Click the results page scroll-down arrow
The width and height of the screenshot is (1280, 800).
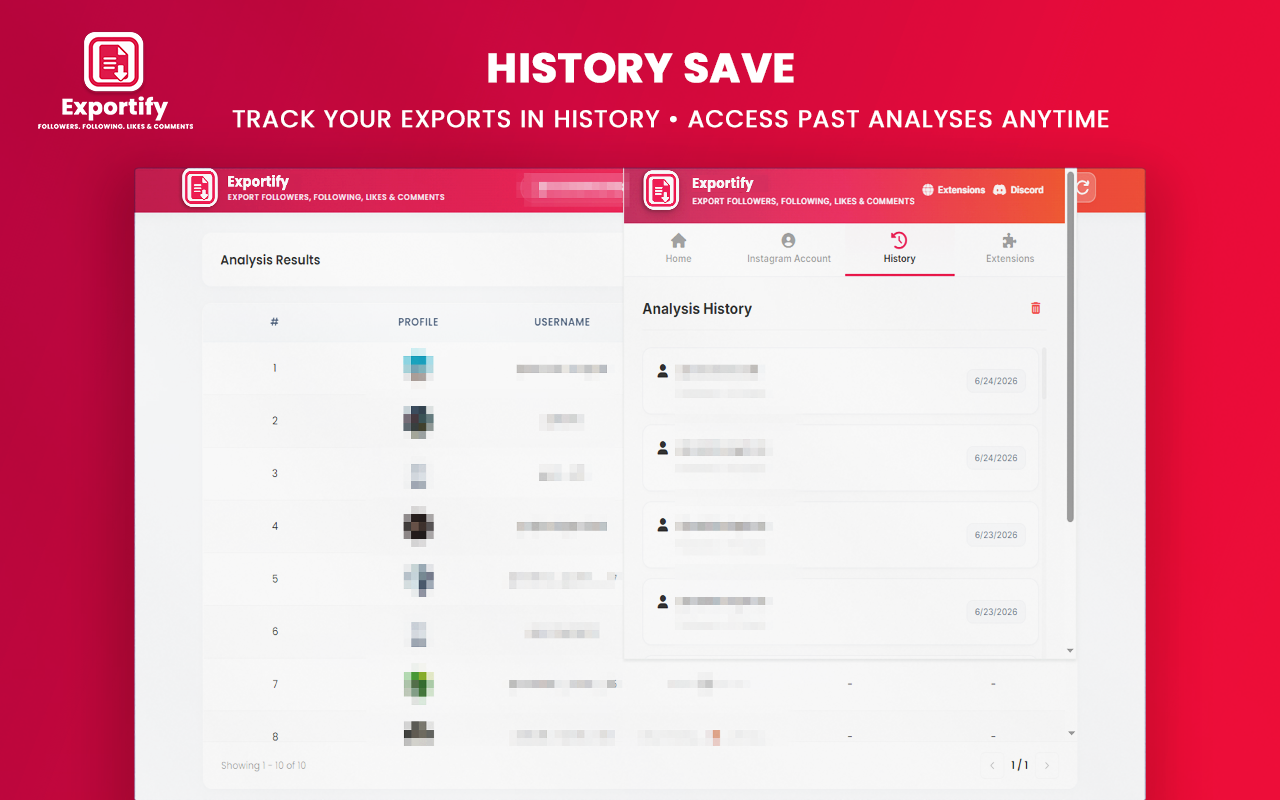[x=1071, y=733]
